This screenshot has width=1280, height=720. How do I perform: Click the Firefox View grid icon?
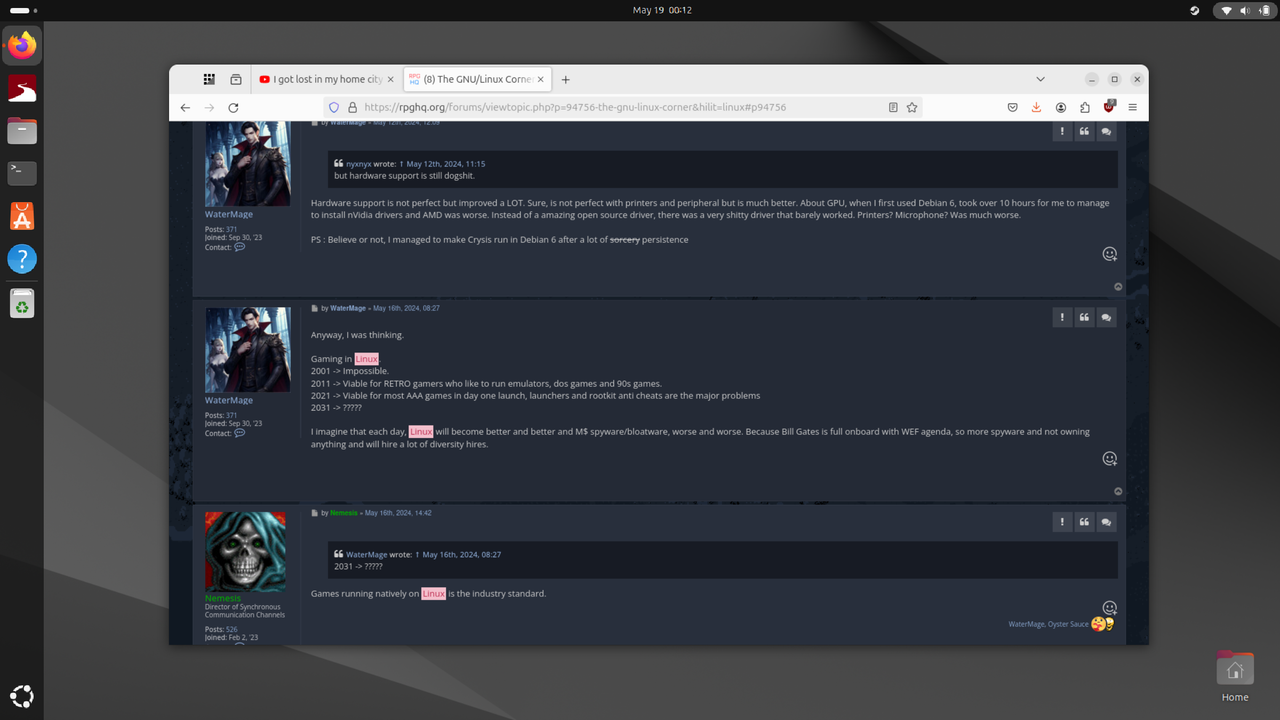(209, 79)
